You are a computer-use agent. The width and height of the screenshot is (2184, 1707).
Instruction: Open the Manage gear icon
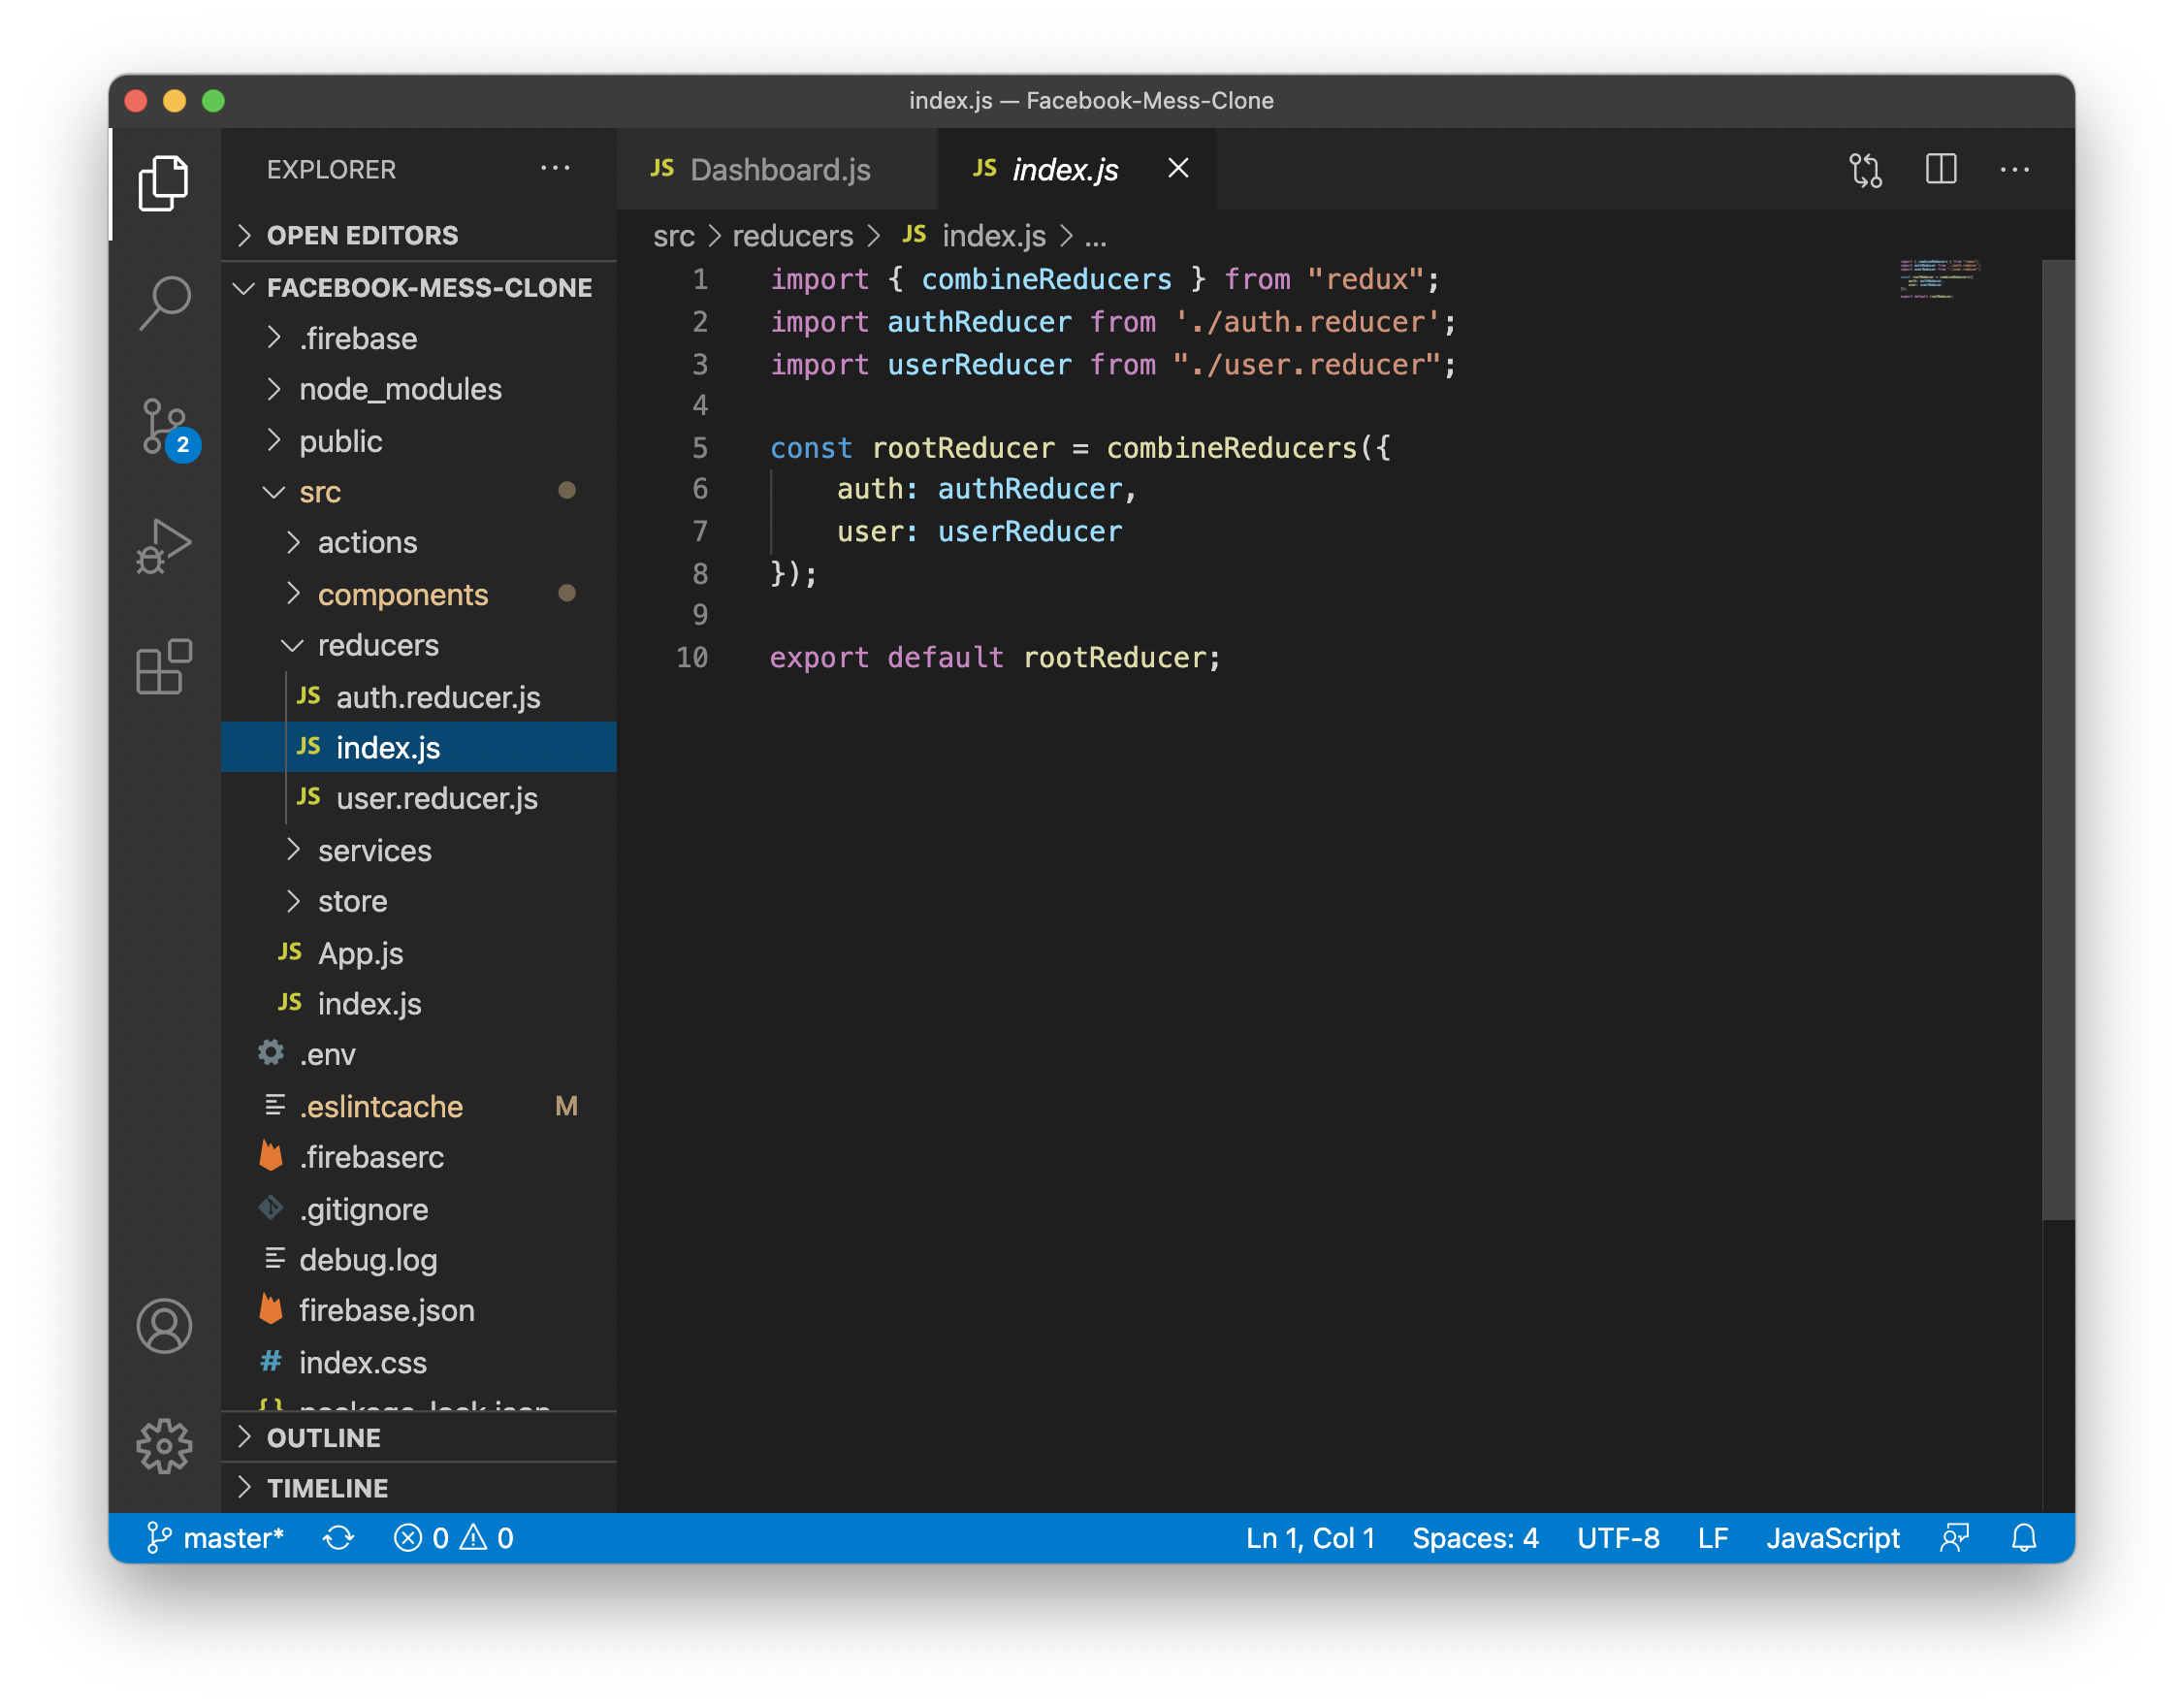(164, 1446)
